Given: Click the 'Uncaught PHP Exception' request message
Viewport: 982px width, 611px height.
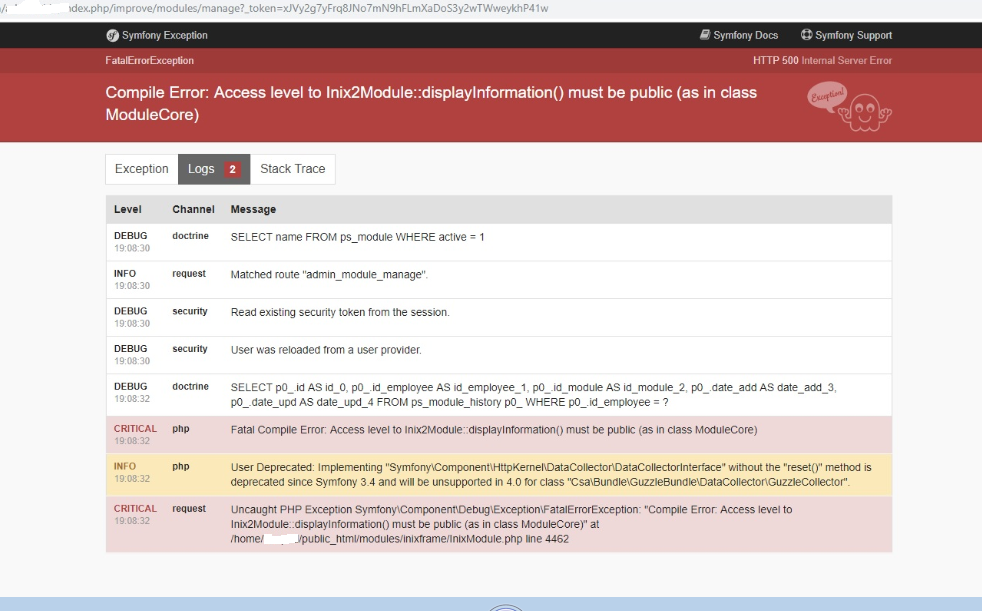Looking at the screenshot, I should click(511, 525).
